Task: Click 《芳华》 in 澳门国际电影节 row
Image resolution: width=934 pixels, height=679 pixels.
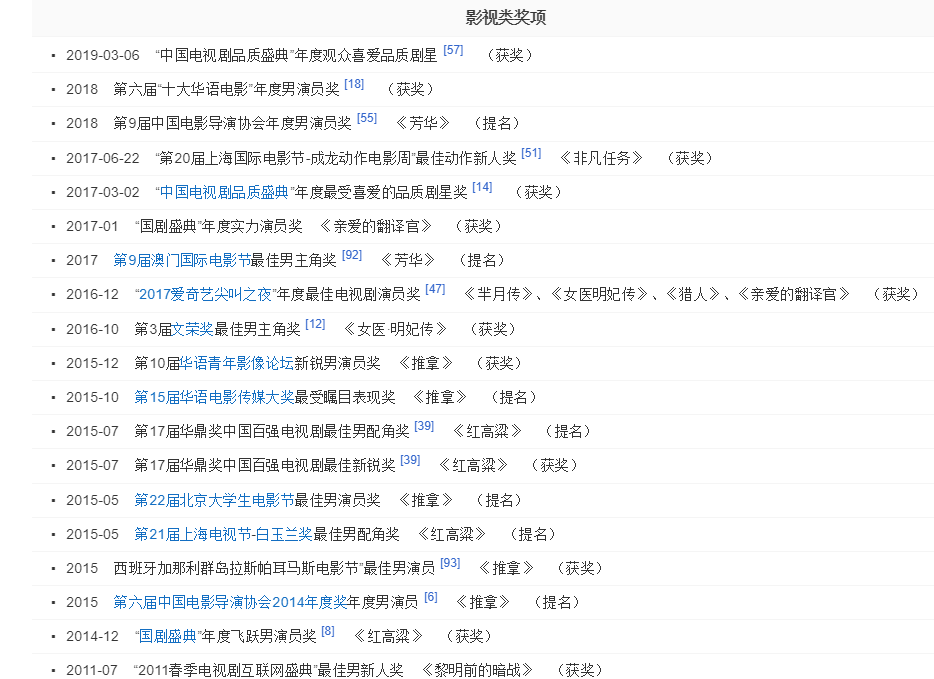Action: [x=408, y=260]
